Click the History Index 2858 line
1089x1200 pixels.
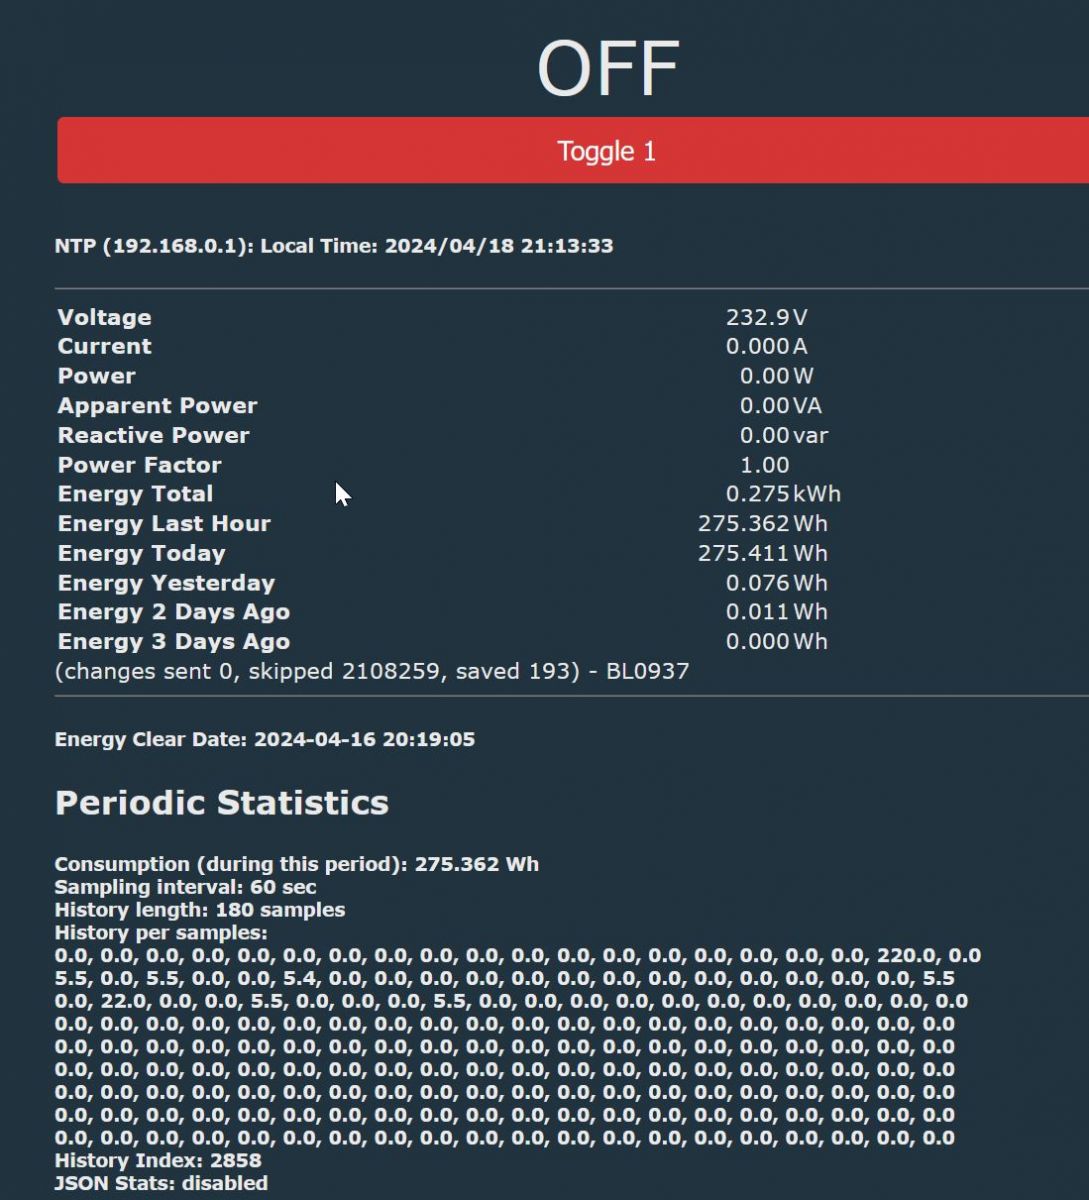158,1160
